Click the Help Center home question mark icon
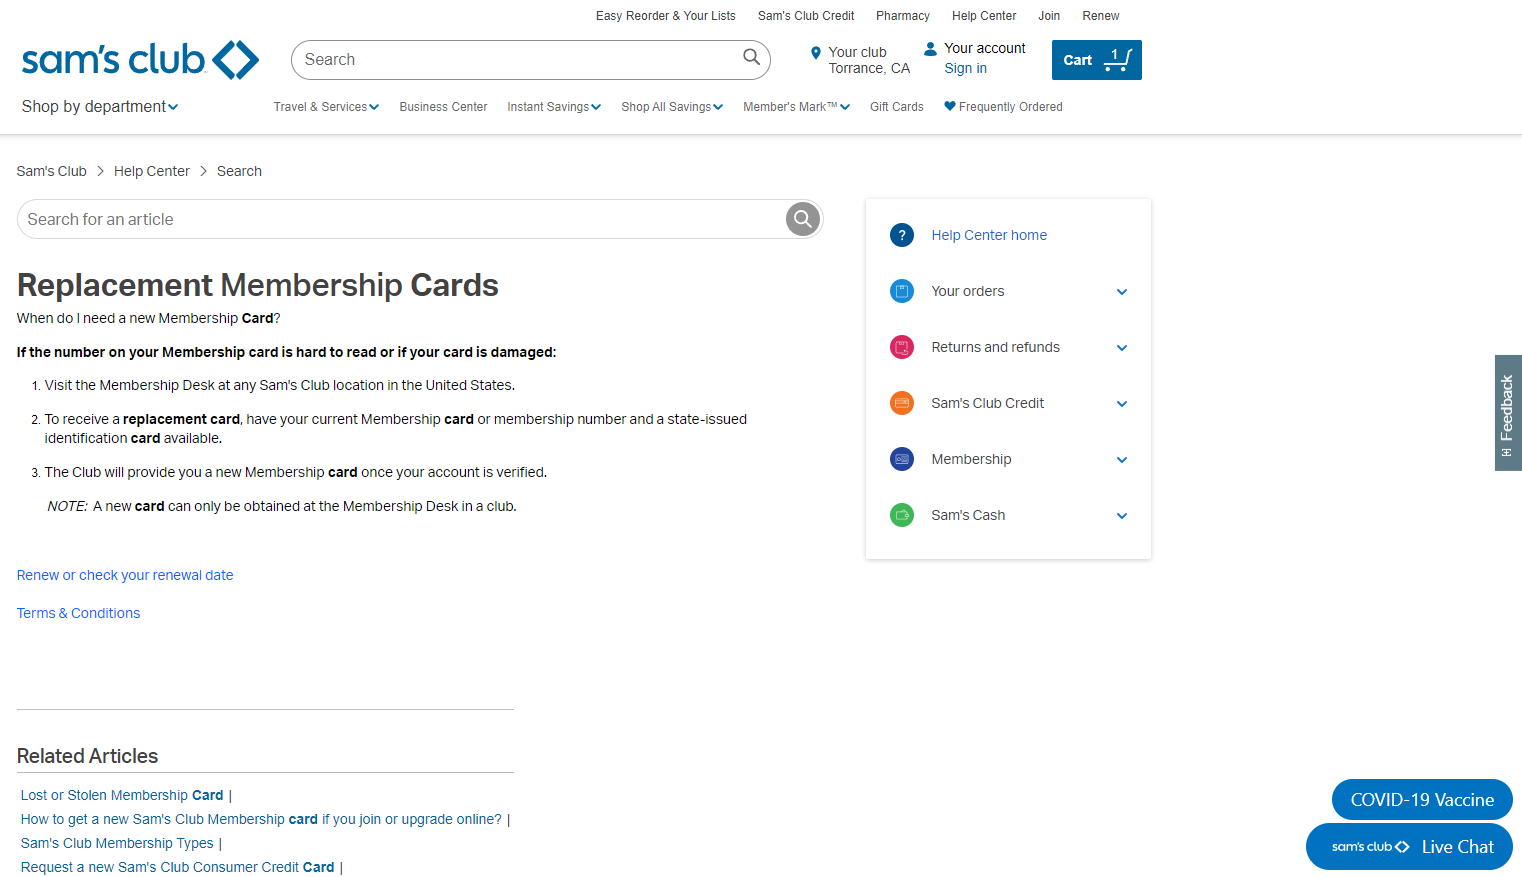This screenshot has width=1522, height=877. (x=902, y=235)
